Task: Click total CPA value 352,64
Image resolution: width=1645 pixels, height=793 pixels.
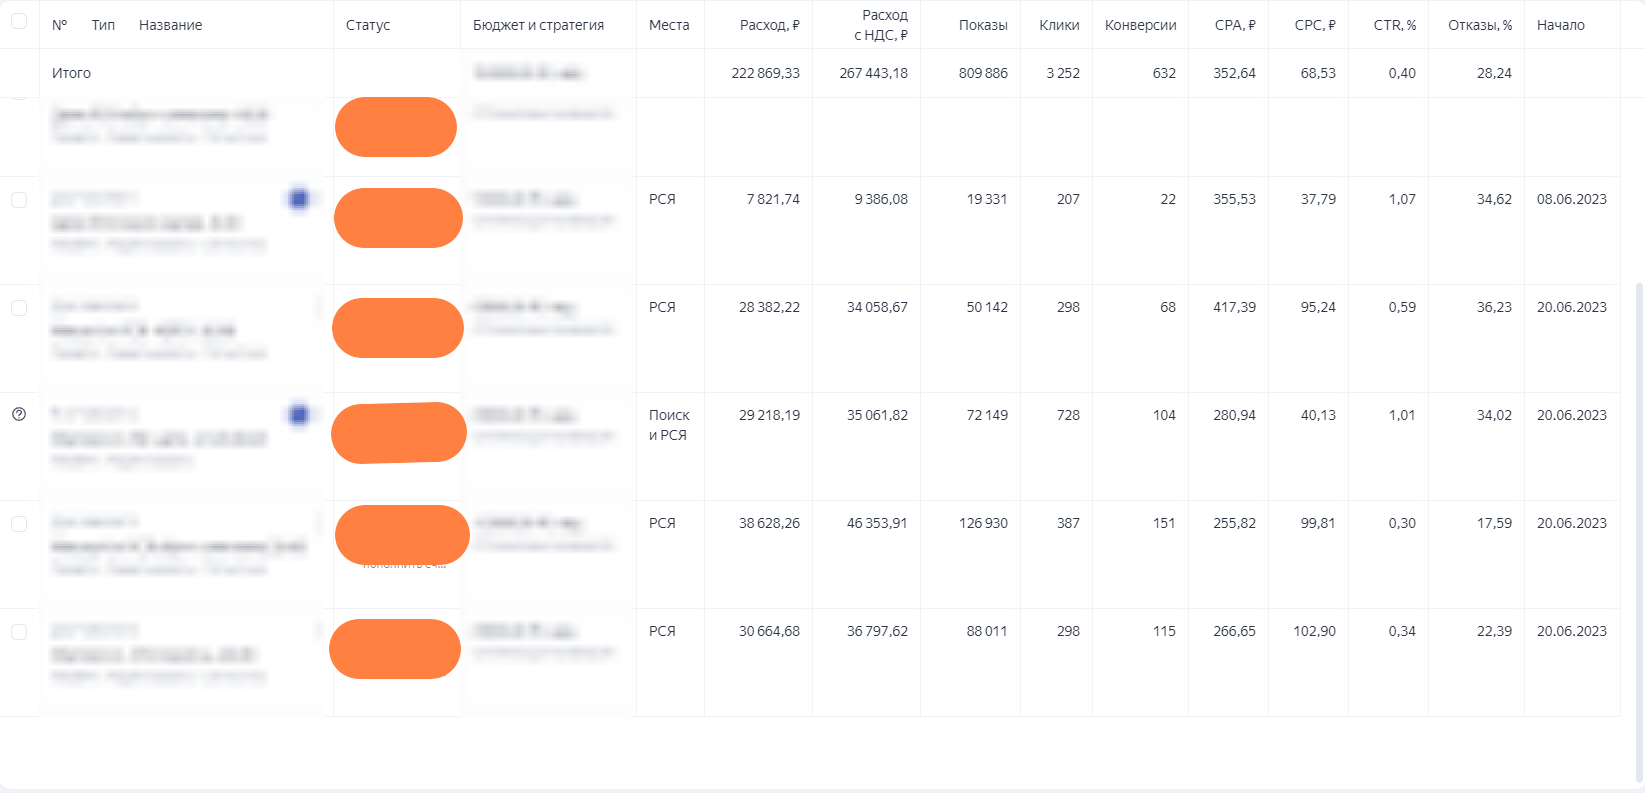Action: click(1234, 73)
